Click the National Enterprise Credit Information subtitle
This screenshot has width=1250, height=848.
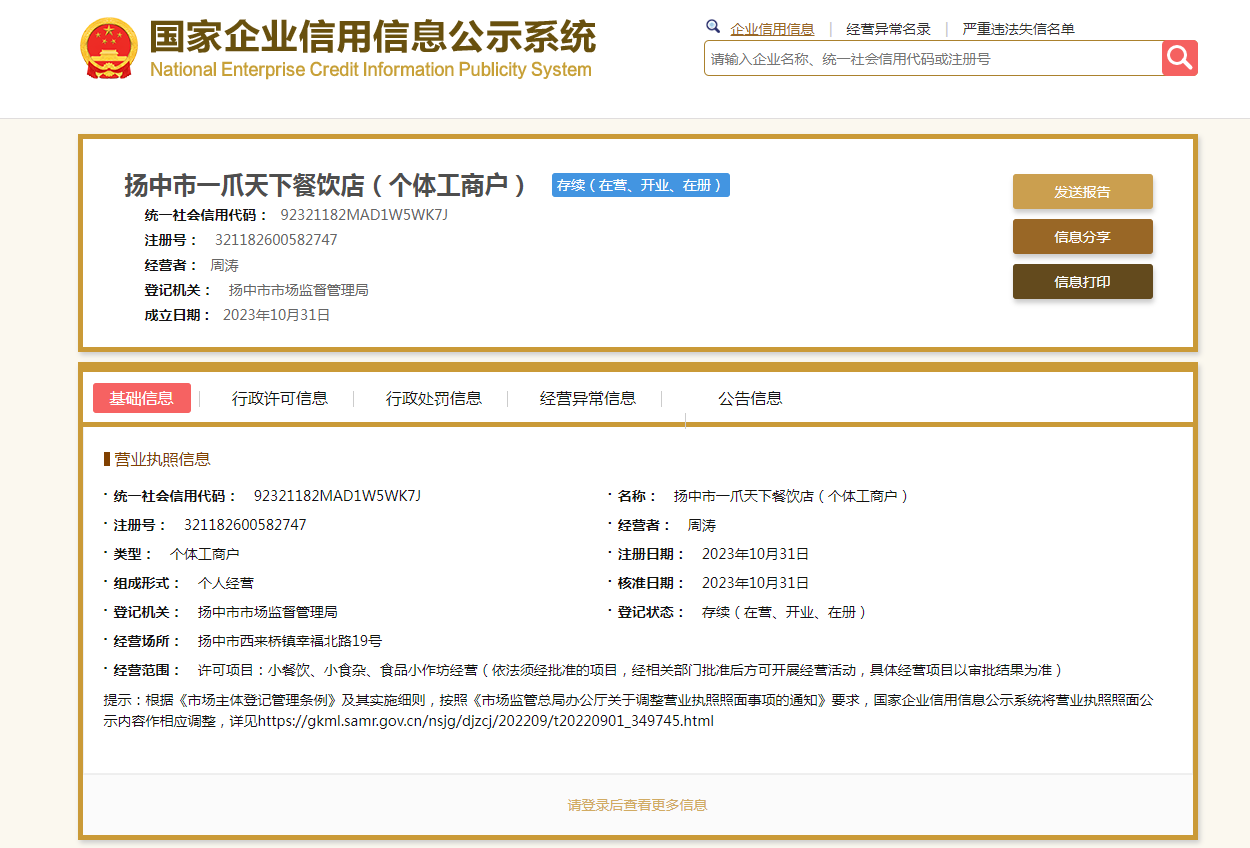[370, 70]
